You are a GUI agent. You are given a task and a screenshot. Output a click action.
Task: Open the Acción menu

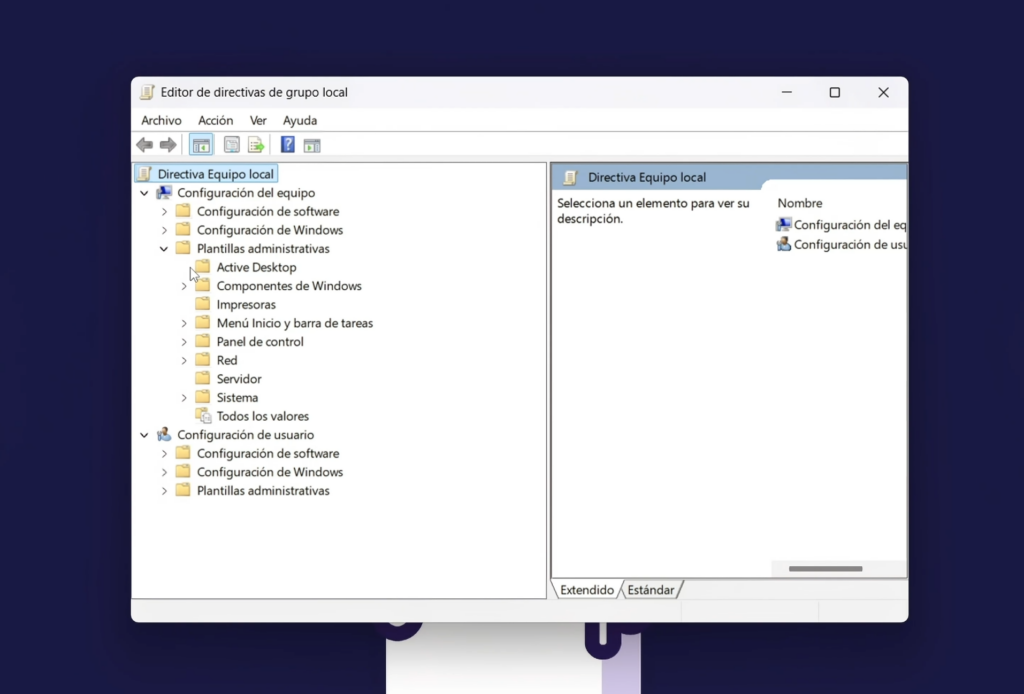[x=215, y=120]
